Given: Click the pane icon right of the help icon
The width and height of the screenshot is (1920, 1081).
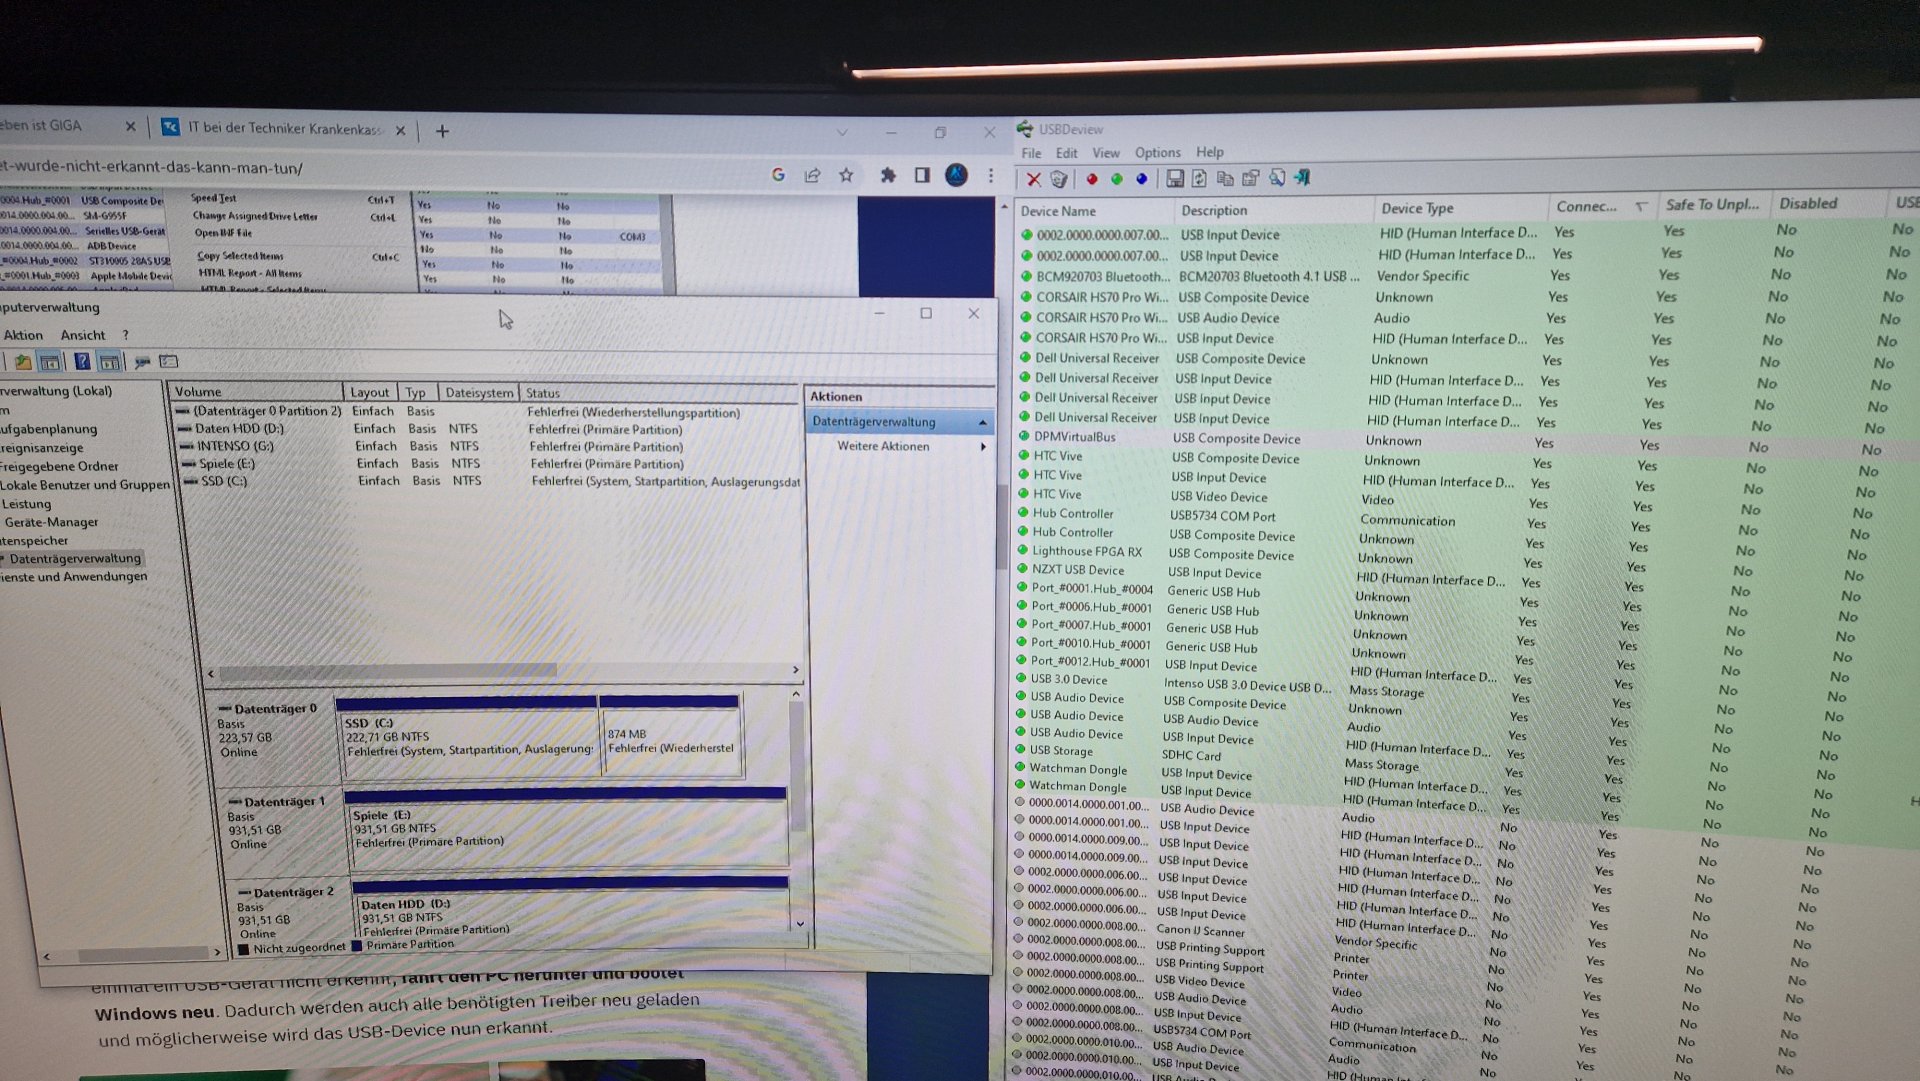Looking at the screenshot, I should pos(109,361).
